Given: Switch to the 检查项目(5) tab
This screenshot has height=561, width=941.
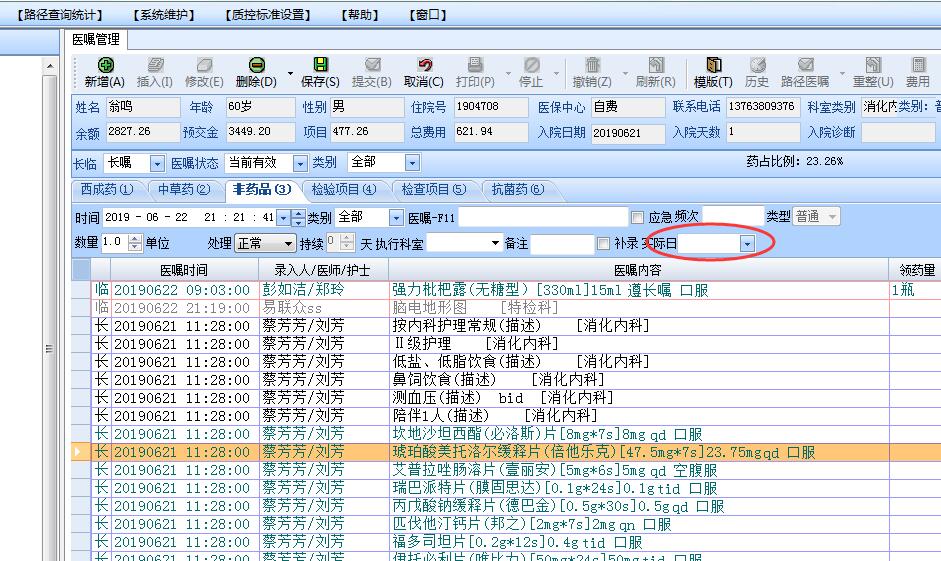Looking at the screenshot, I should click(433, 190).
